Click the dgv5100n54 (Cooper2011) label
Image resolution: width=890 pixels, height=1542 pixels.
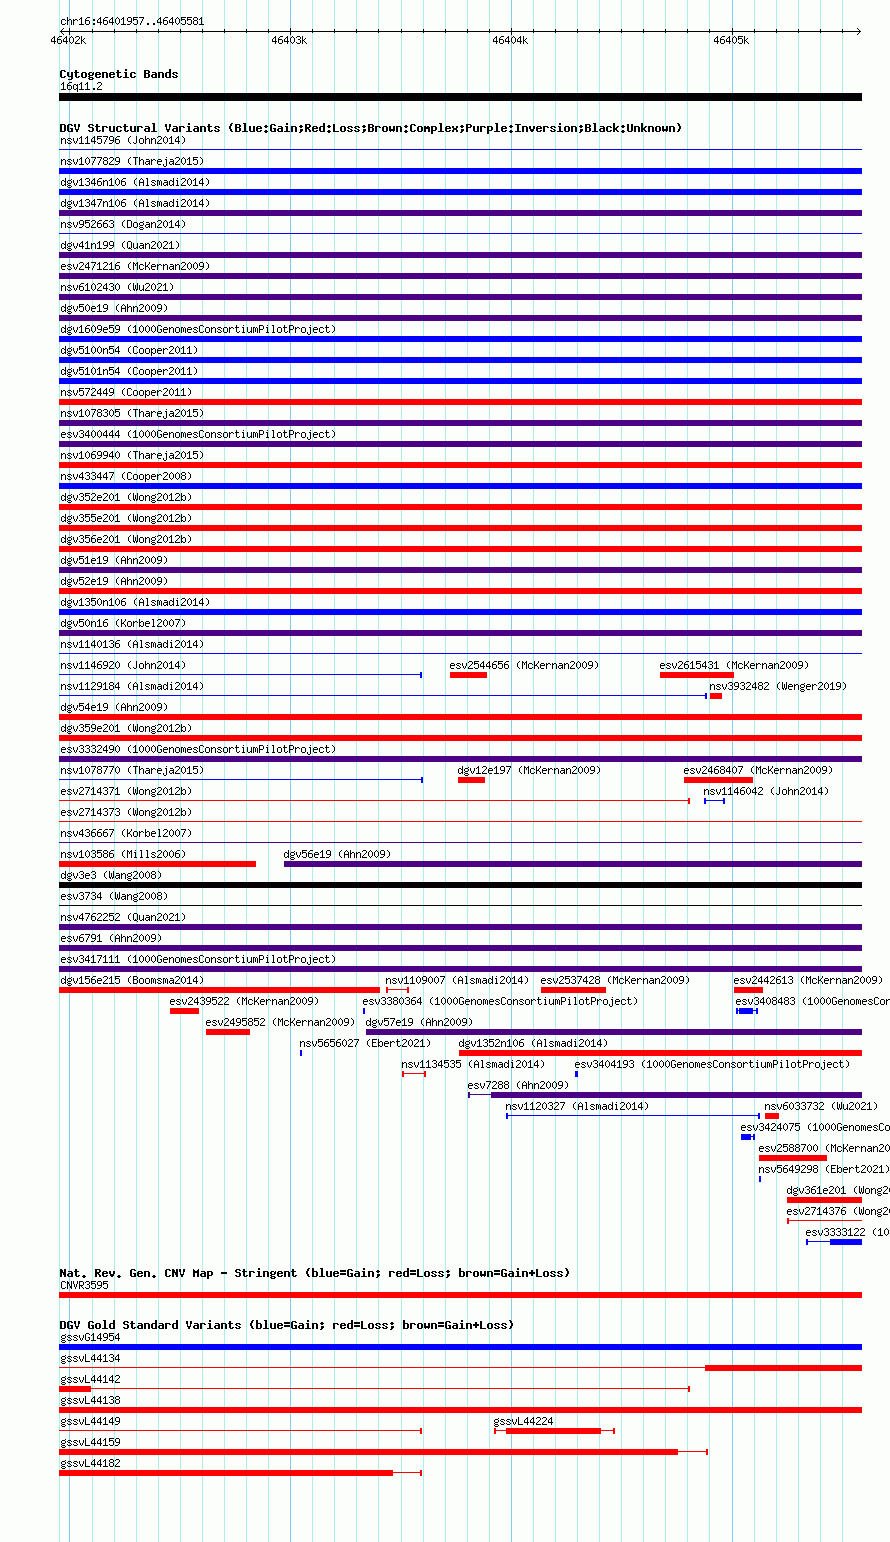(x=128, y=350)
